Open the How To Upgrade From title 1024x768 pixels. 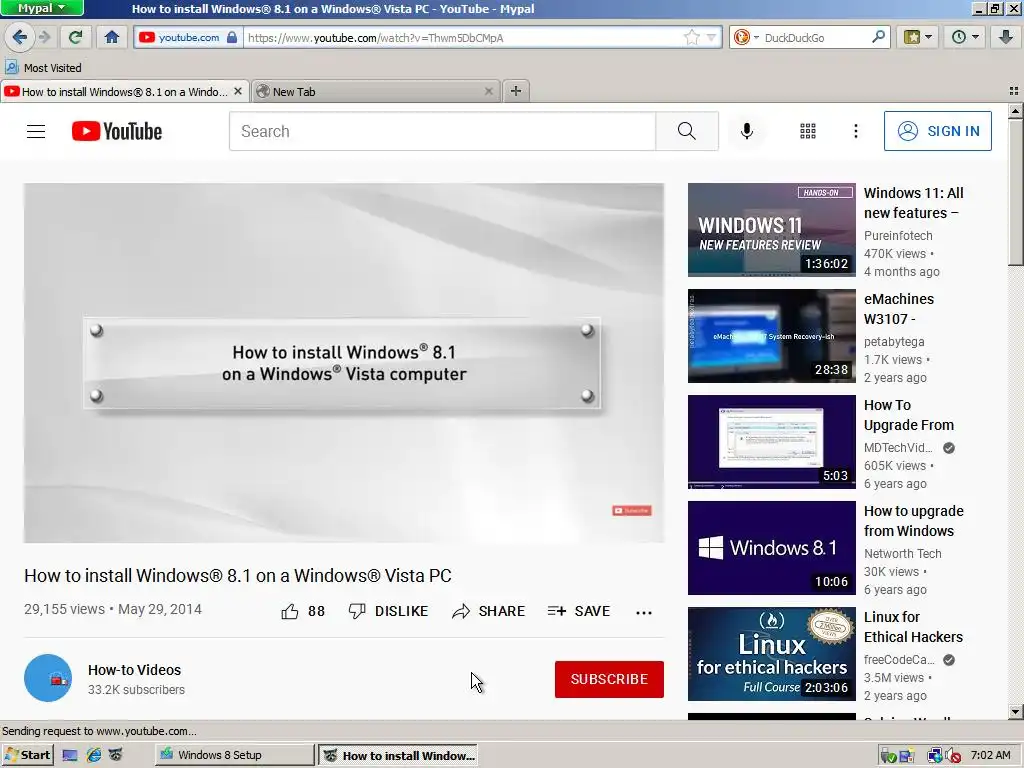[908, 415]
